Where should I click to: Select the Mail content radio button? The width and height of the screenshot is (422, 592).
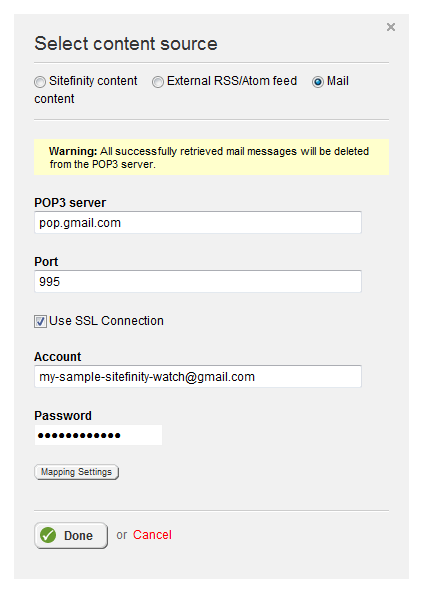click(x=318, y=82)
